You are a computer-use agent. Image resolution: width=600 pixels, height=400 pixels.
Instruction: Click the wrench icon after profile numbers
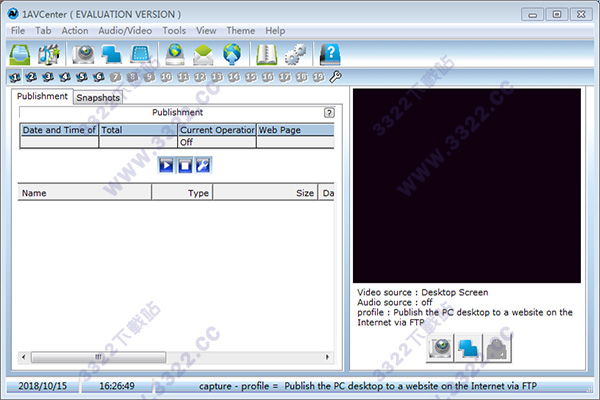click(335, 77)
